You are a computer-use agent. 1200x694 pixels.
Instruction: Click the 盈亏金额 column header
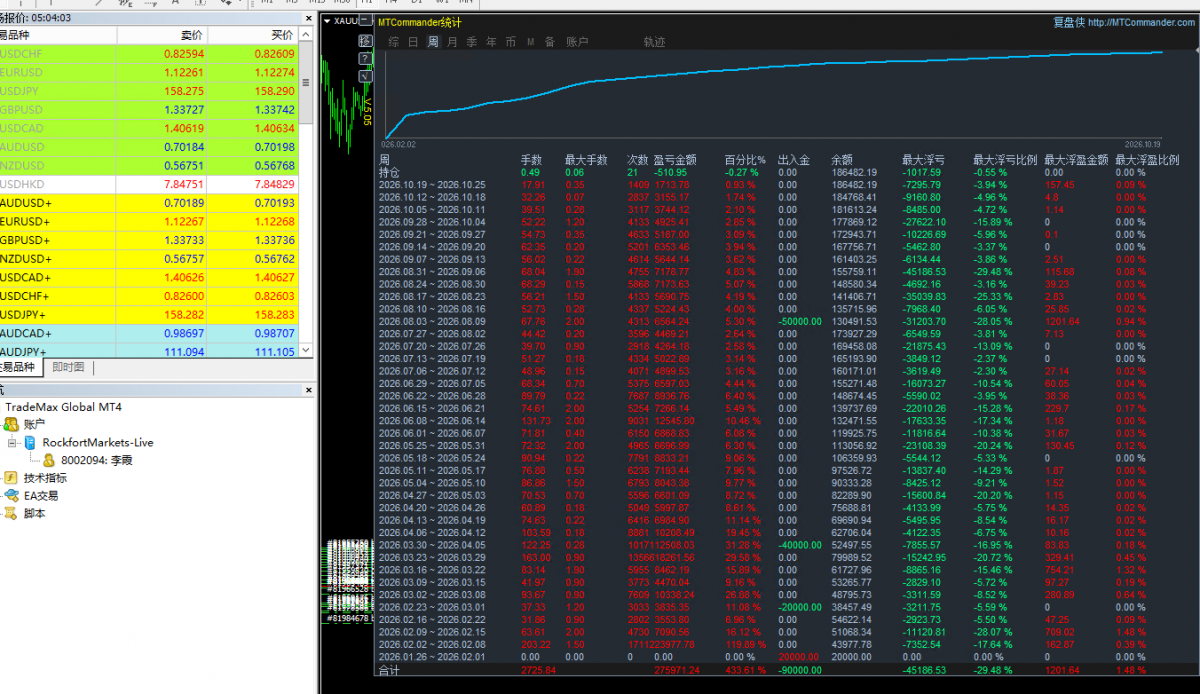tap(675, 159)
